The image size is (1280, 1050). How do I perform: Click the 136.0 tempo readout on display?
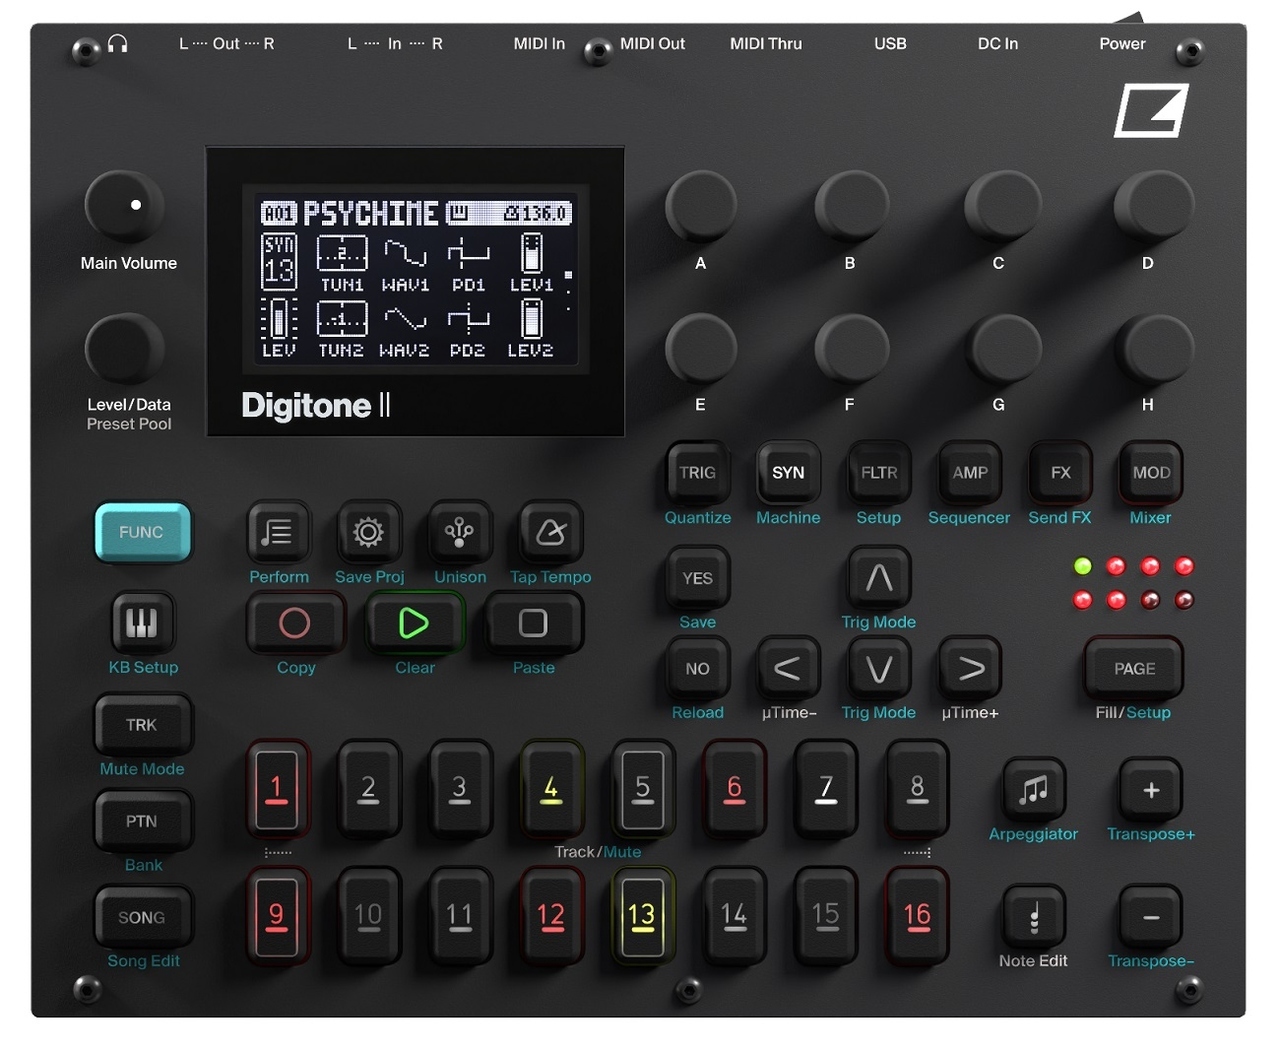point(536,213)
